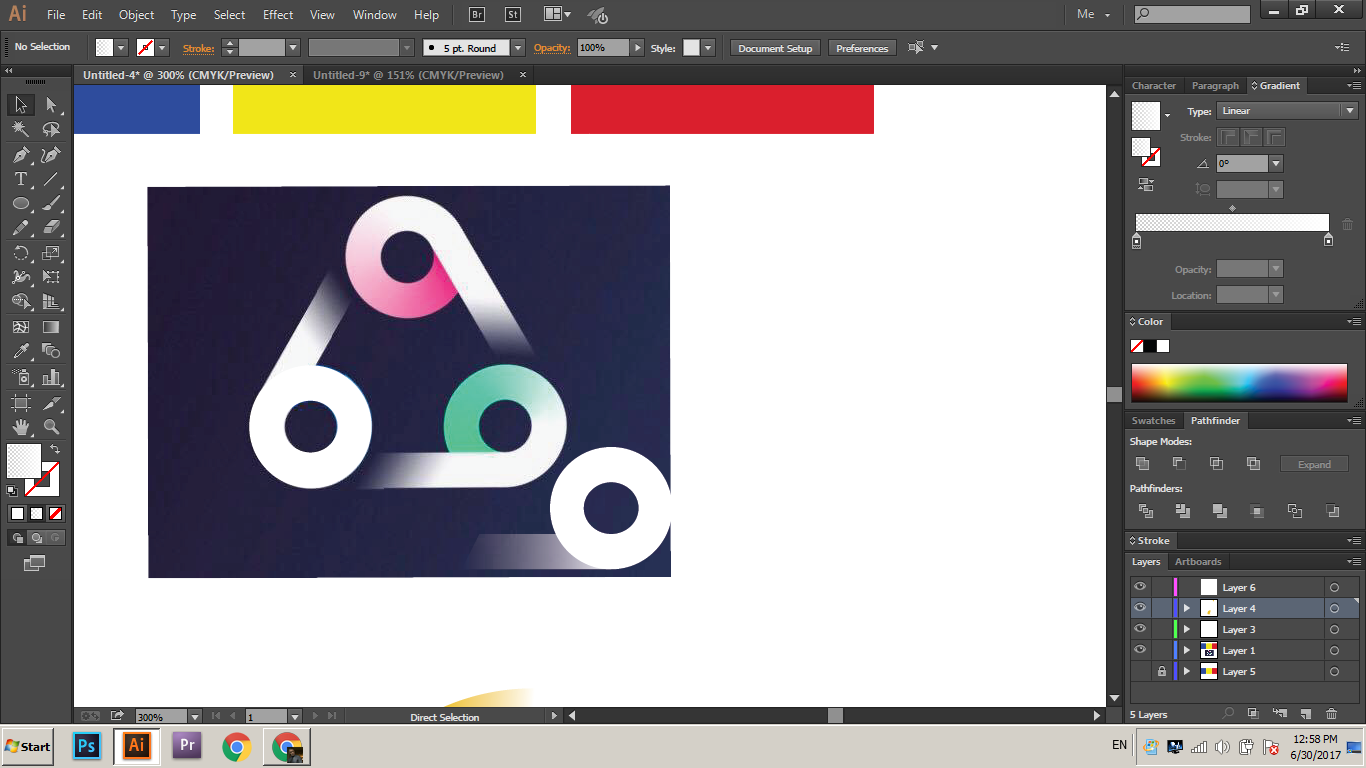
Task: Switch to the Artboards panel tab
Action: click(1198, 562)
